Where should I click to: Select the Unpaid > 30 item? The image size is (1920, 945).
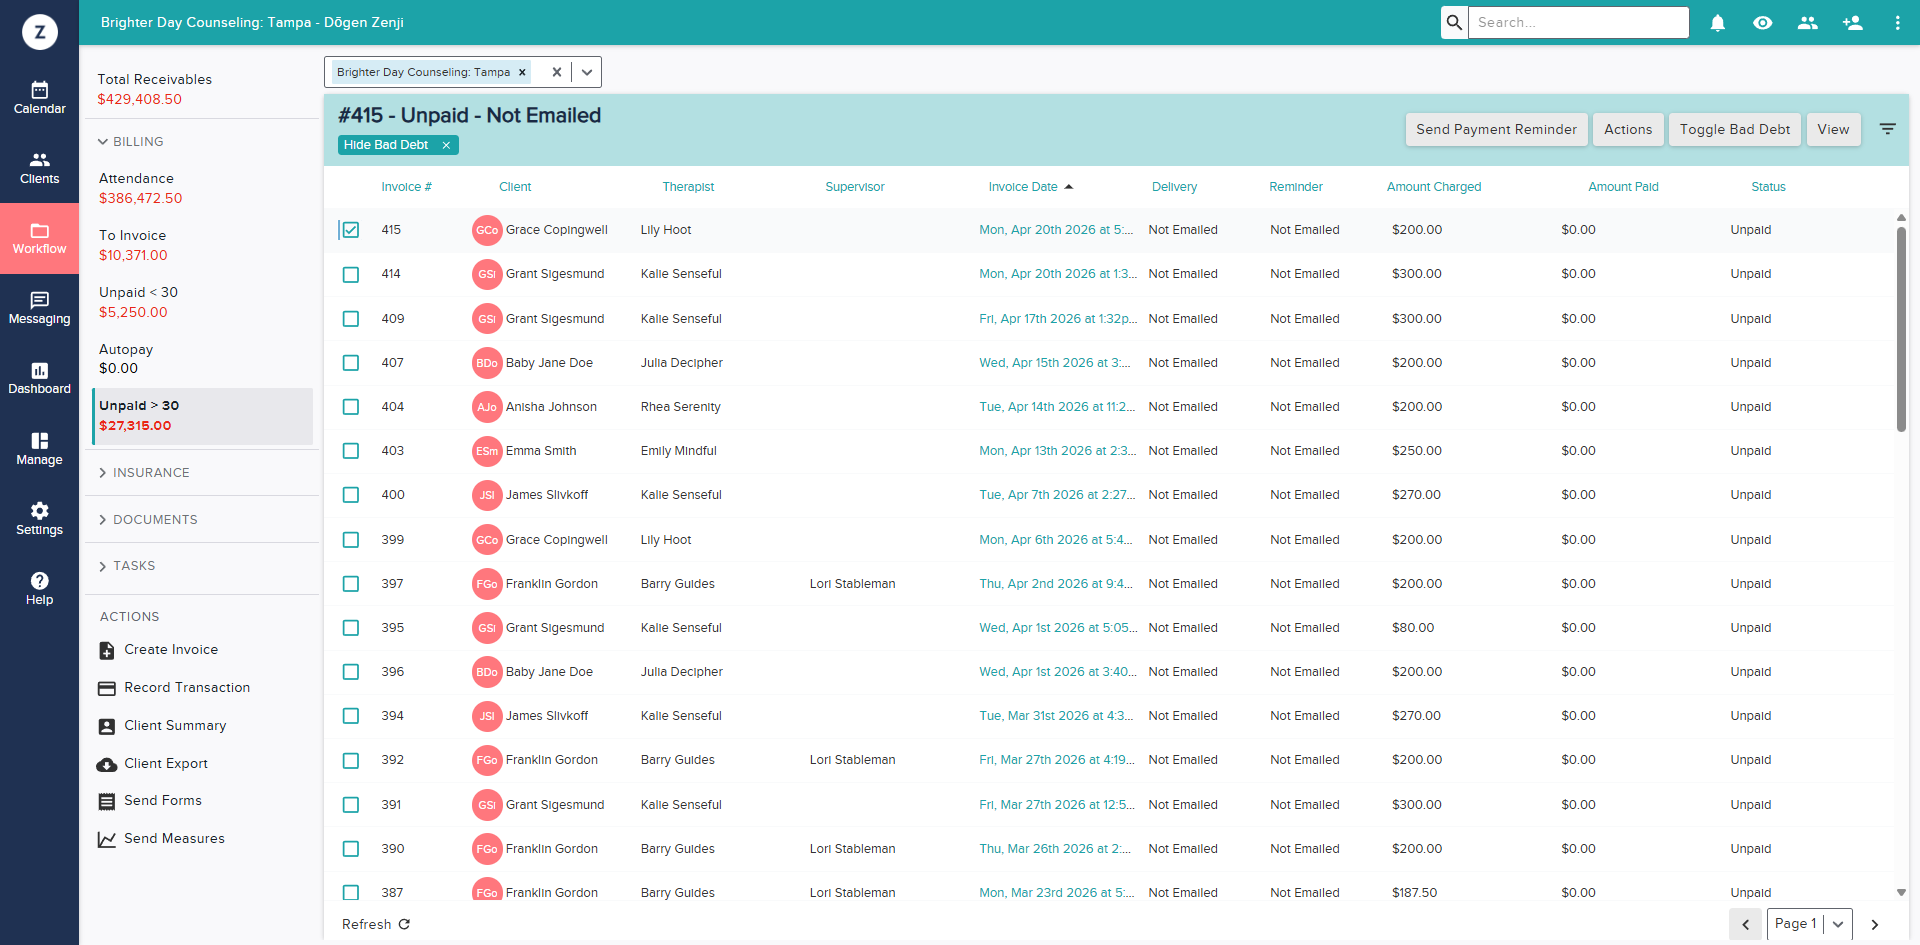(x=203, y=416)
